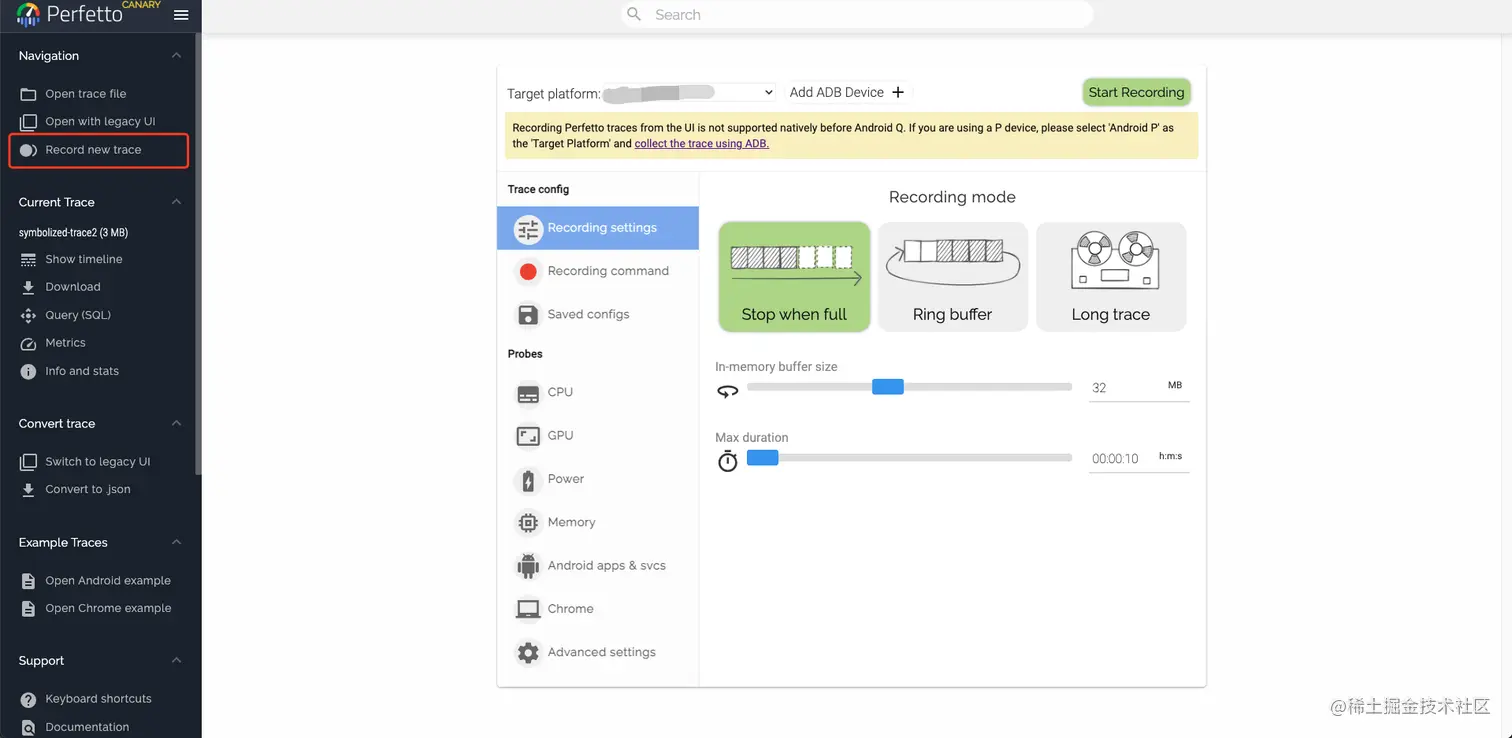This screenshot has height=738, width=1512.
Task: Click the Search input field
Action: point(860,15)
